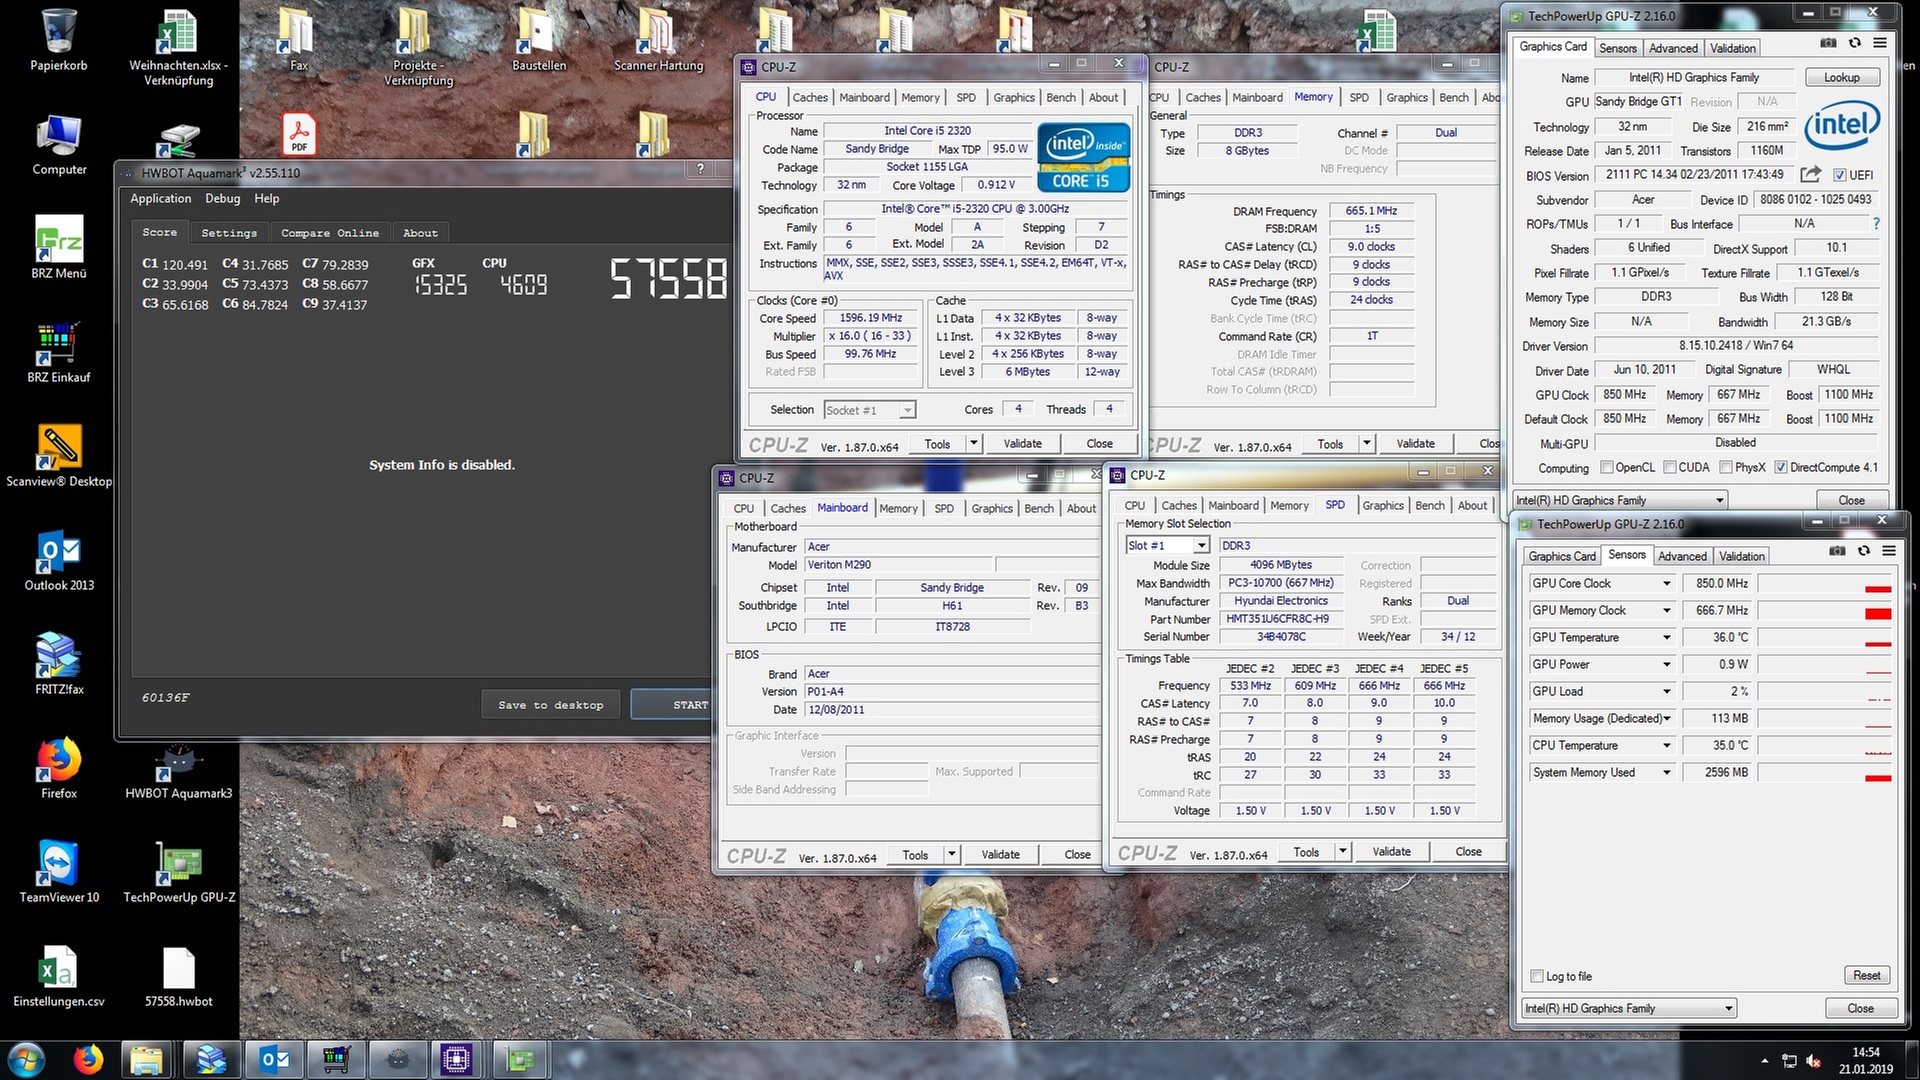The height and width of the screenshot is (1080, 1920).
Task: Expand GPU selector in GPU-Z Graphics Card window
Action: tap(1719, 500)
